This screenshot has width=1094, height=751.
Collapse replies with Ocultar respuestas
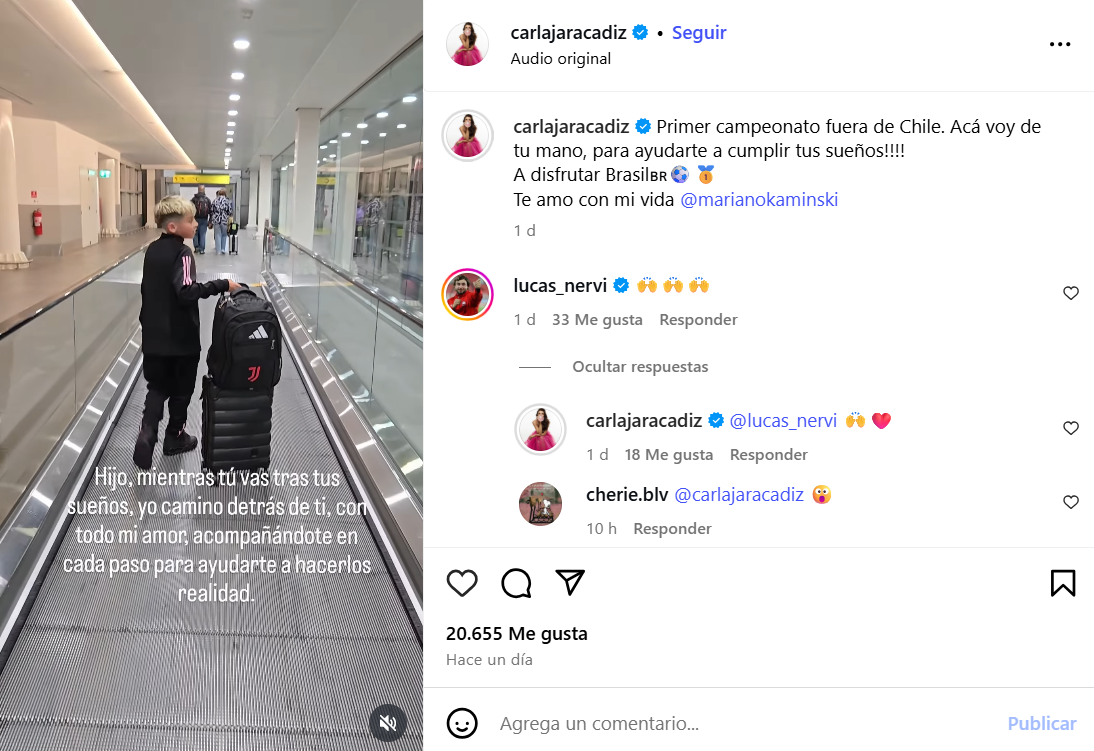[x=640, y=366]
